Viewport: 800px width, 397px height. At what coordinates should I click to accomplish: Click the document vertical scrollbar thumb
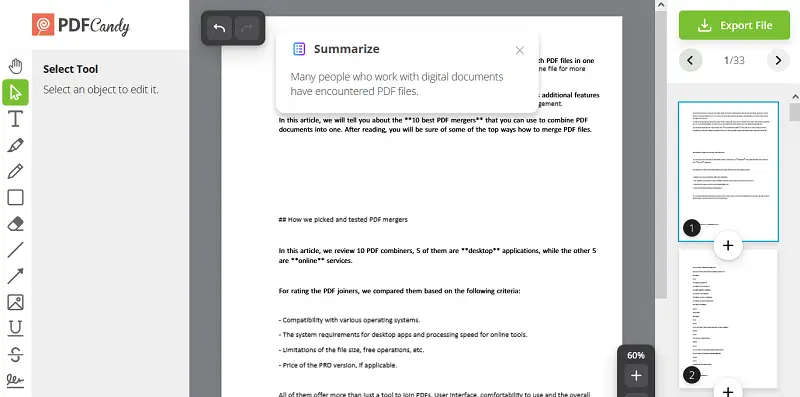point(661,155)
